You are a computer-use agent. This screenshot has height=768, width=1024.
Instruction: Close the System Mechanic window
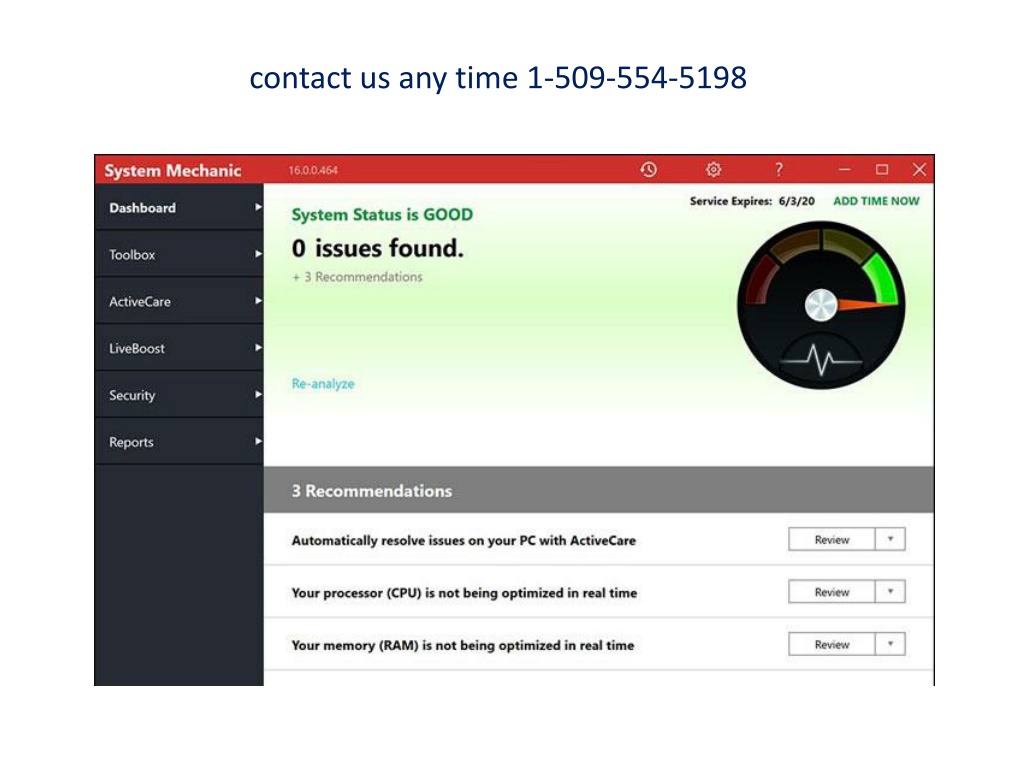pos(919,170)
